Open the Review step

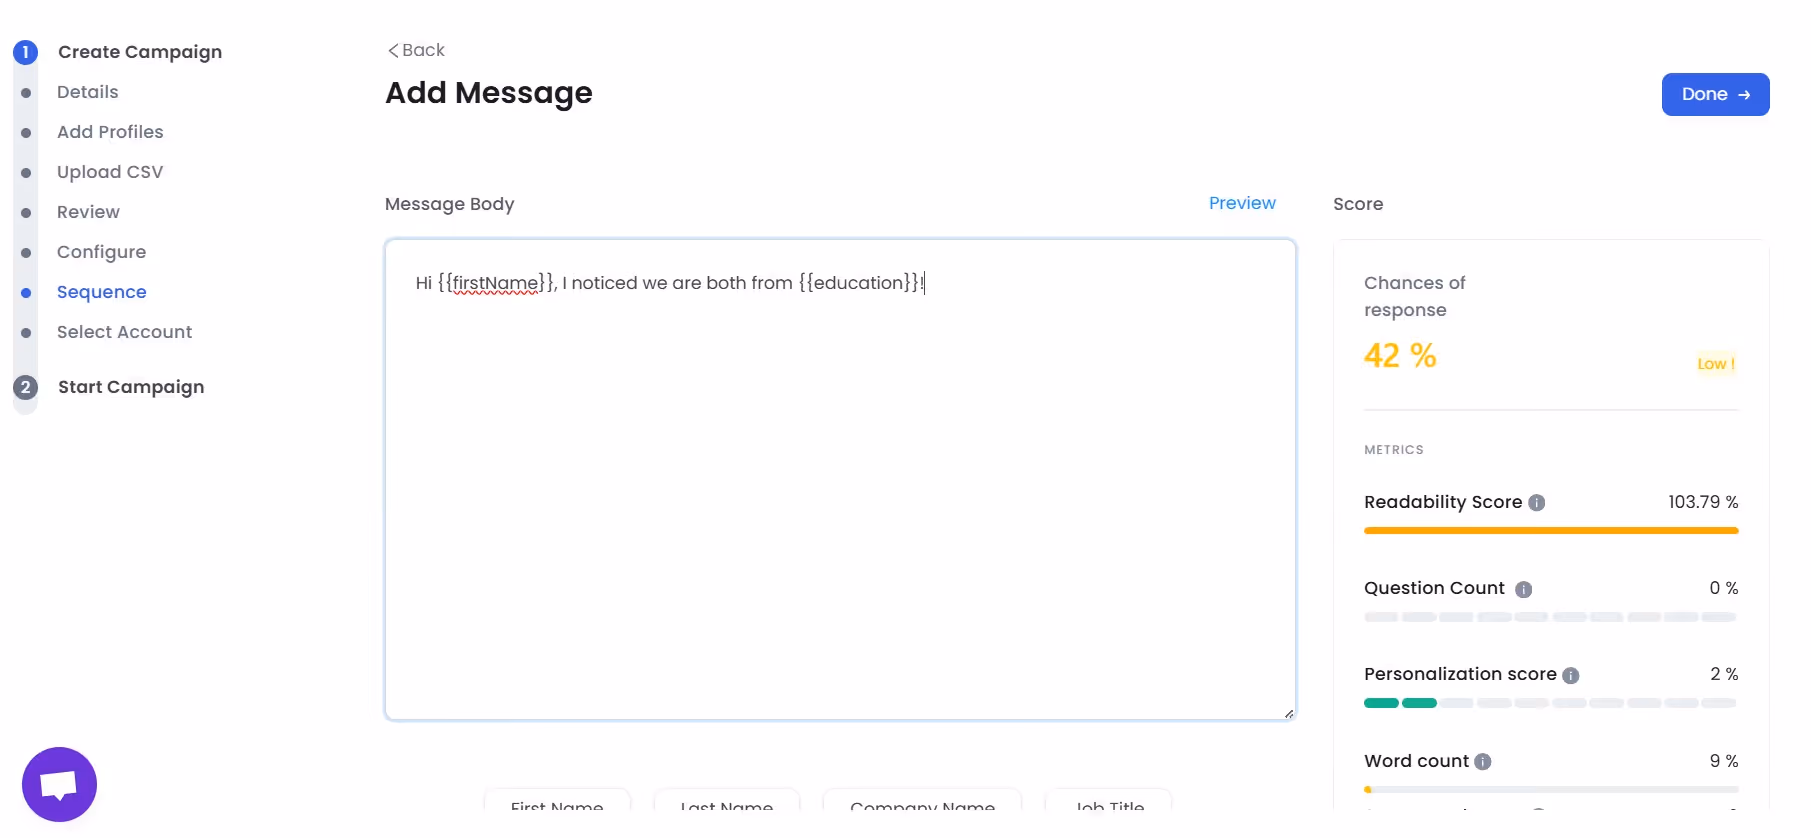click(x=88, y=212)
